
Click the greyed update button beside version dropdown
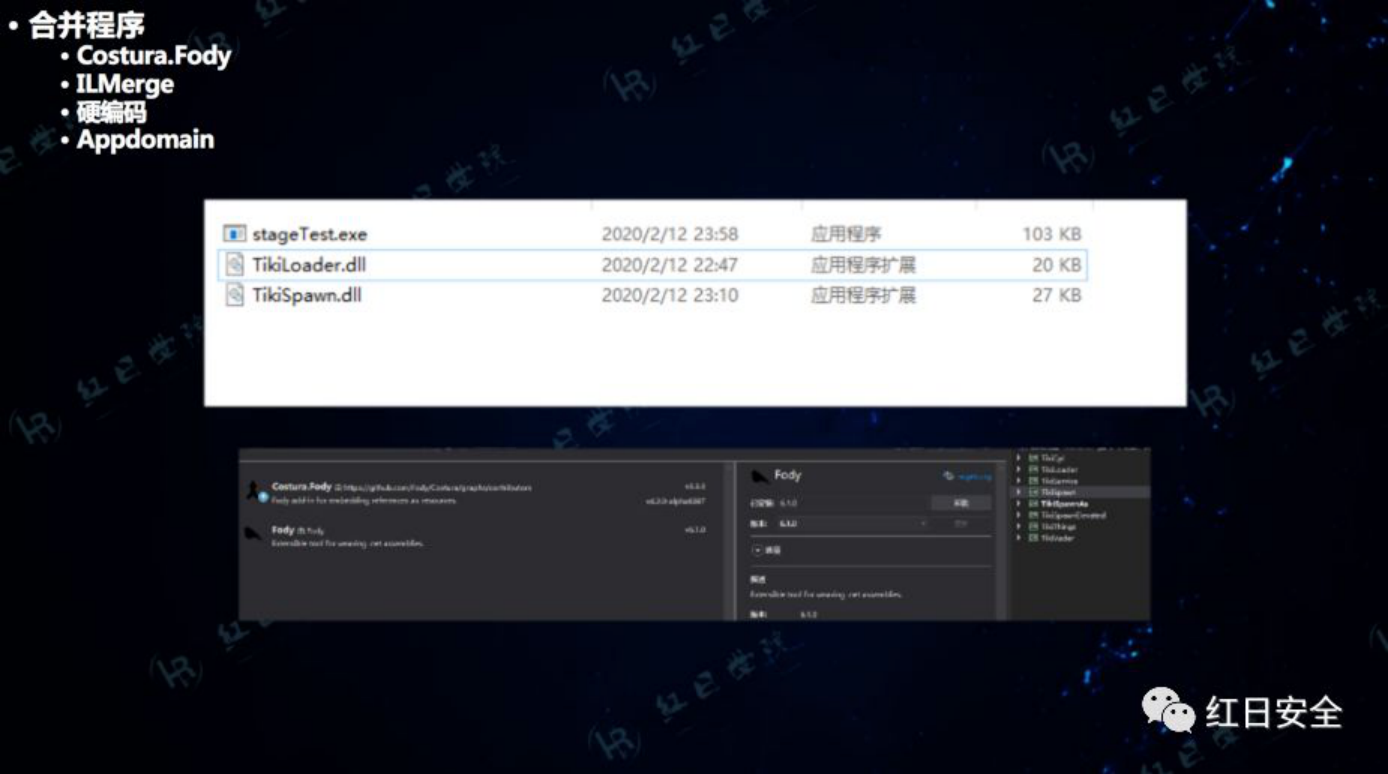960,523
